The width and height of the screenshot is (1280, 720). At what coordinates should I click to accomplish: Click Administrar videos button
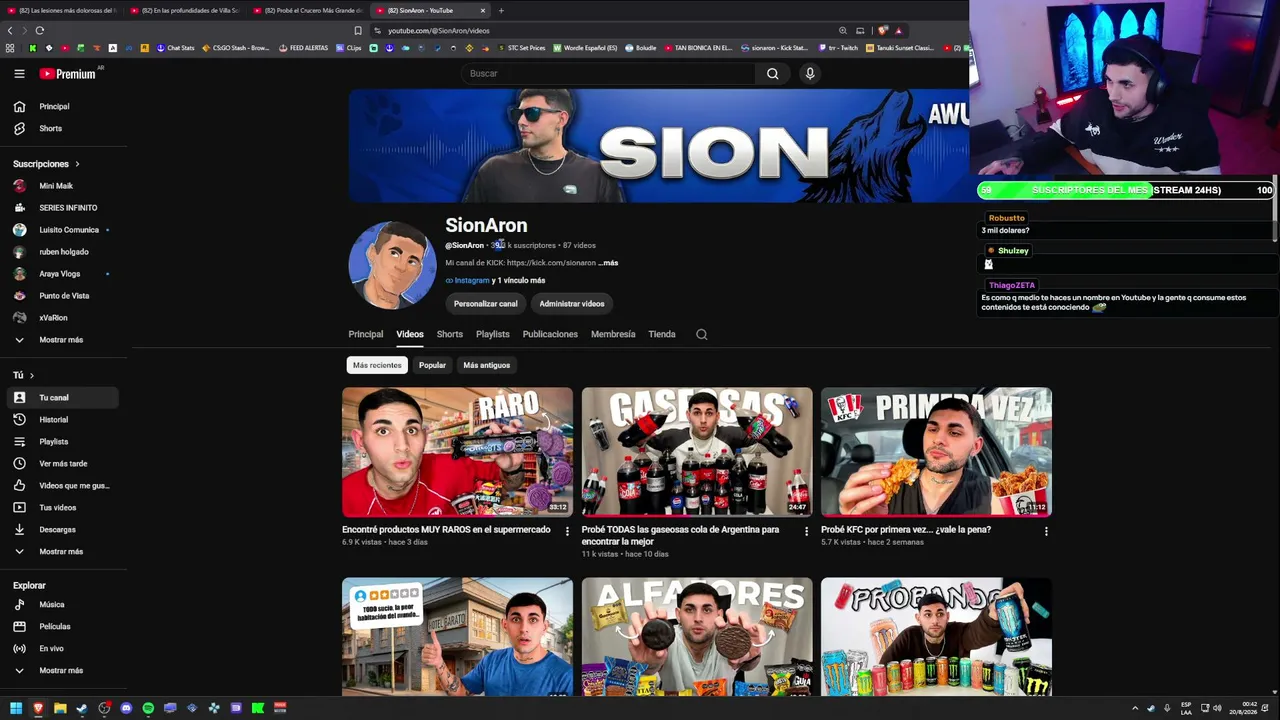pyautogui.click(x=572, y=304)
